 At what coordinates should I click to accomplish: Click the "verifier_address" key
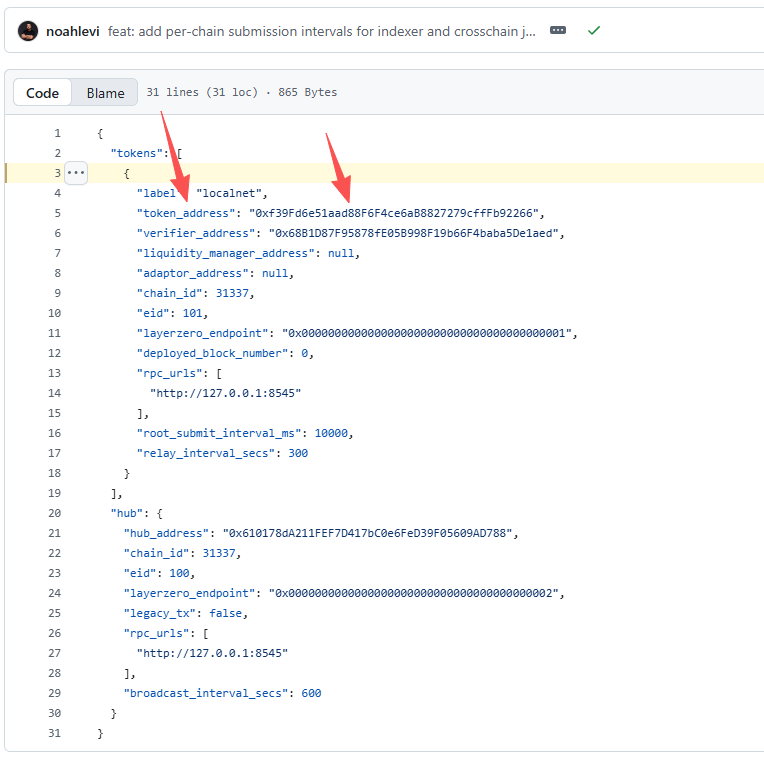click(x=196, y=233)
